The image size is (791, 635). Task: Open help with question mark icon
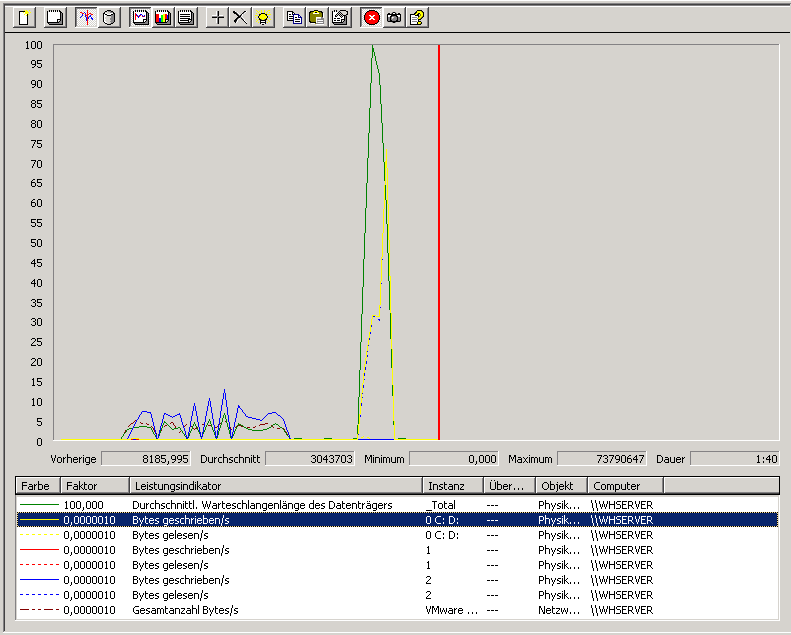tap(417, 18)
